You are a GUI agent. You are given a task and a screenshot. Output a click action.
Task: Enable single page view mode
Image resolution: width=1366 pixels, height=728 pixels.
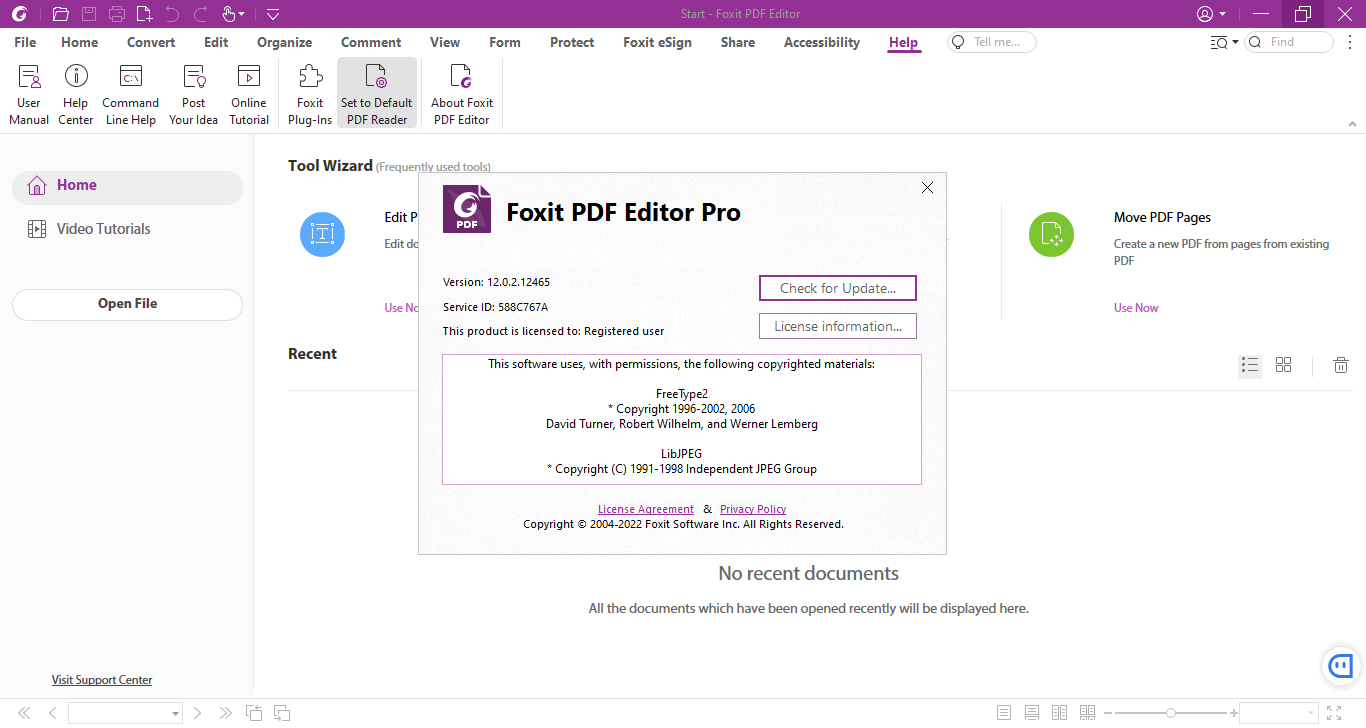[x=1003, y=712]
